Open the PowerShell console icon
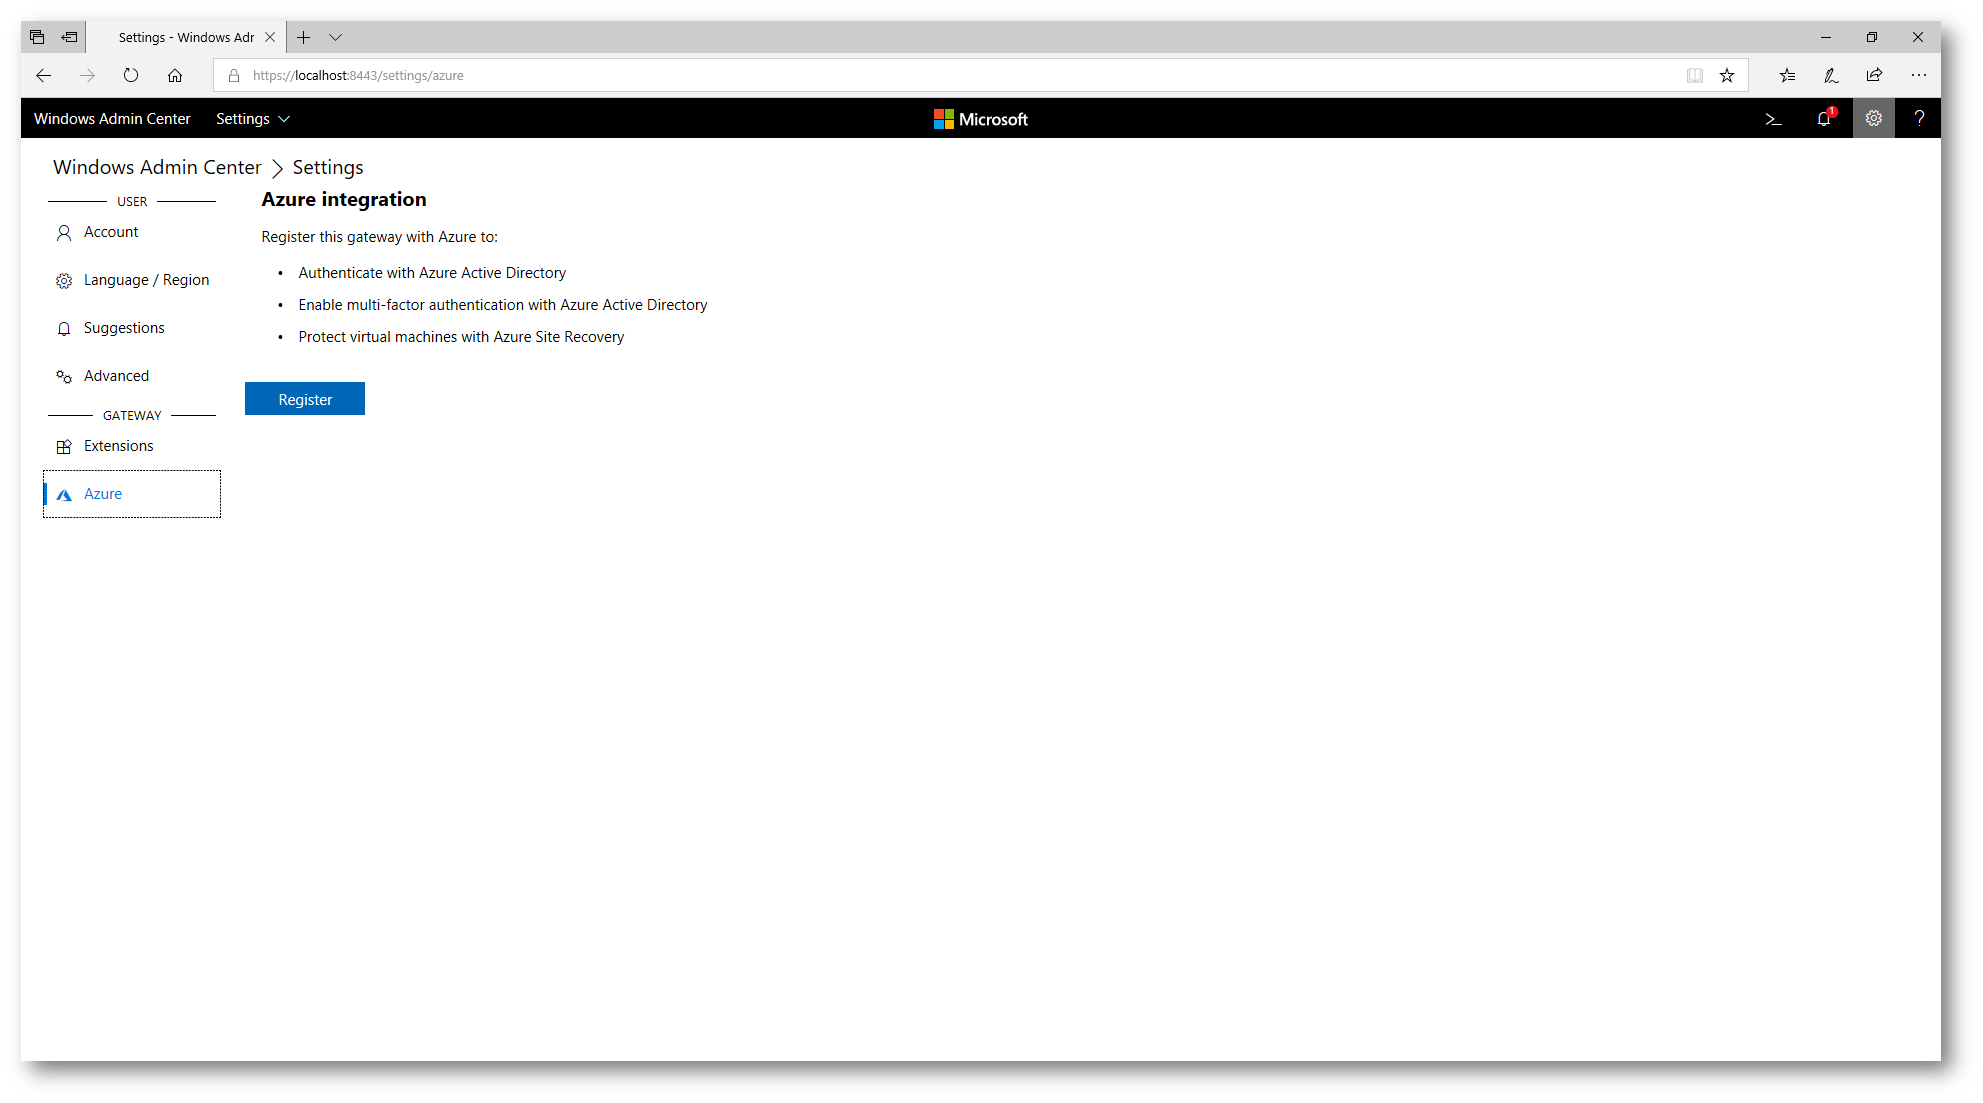Screen dimensions: 1983x1103 pyautogui.click(x=1773, y=119)
